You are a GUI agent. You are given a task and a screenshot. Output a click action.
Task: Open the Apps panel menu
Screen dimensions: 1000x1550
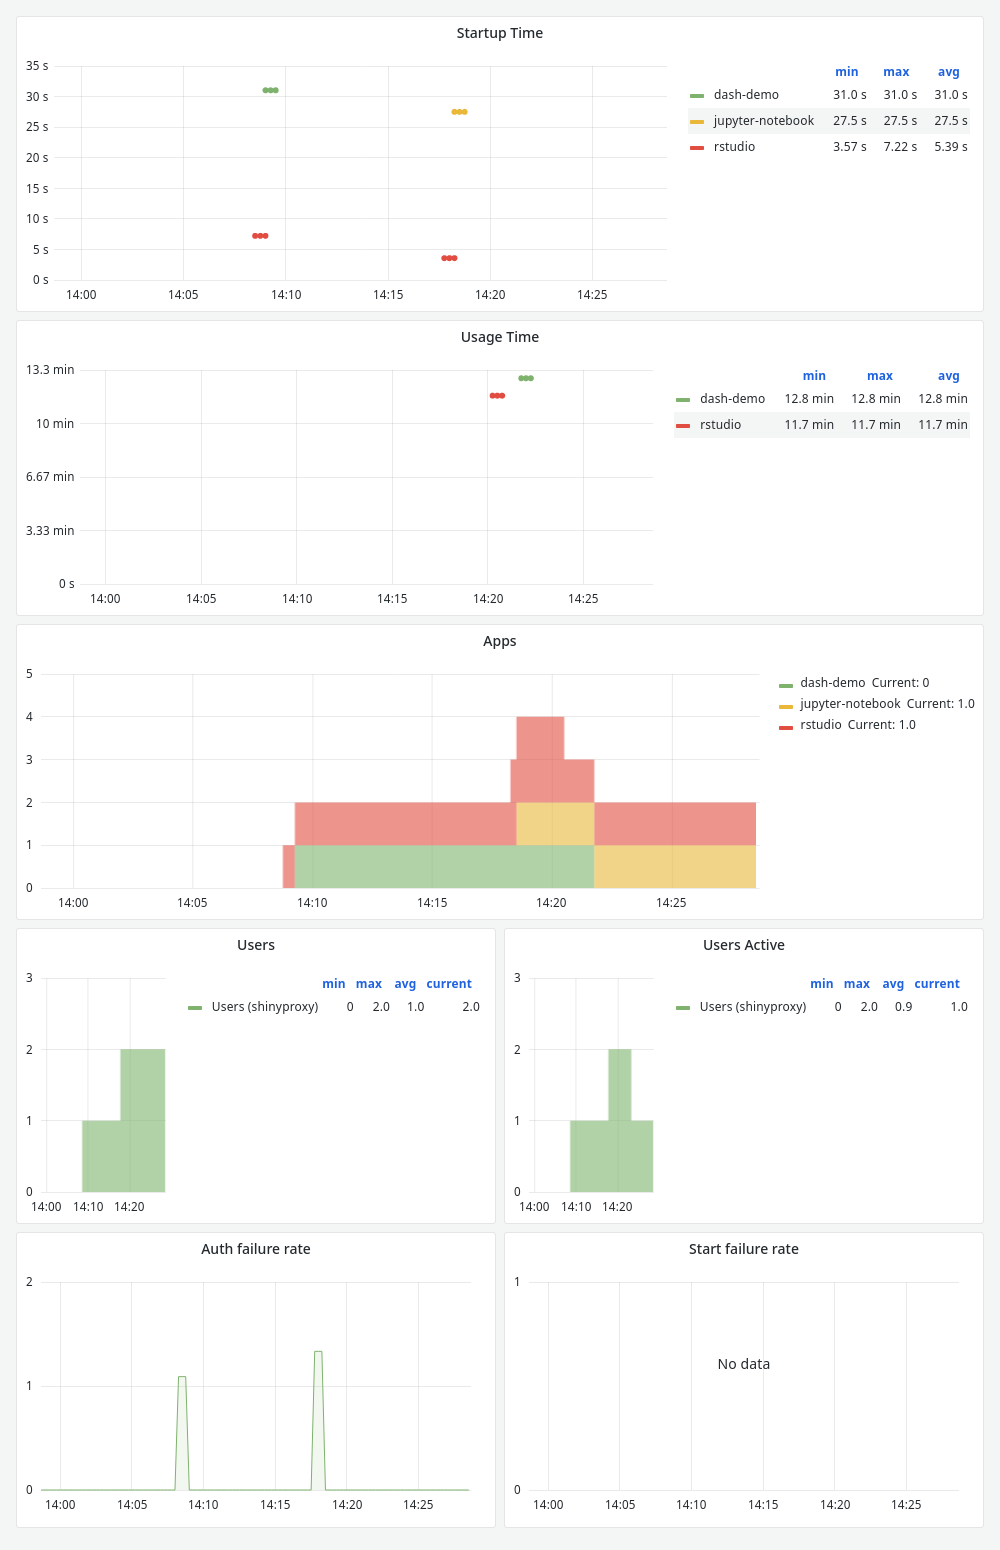(x=500, y=641)
